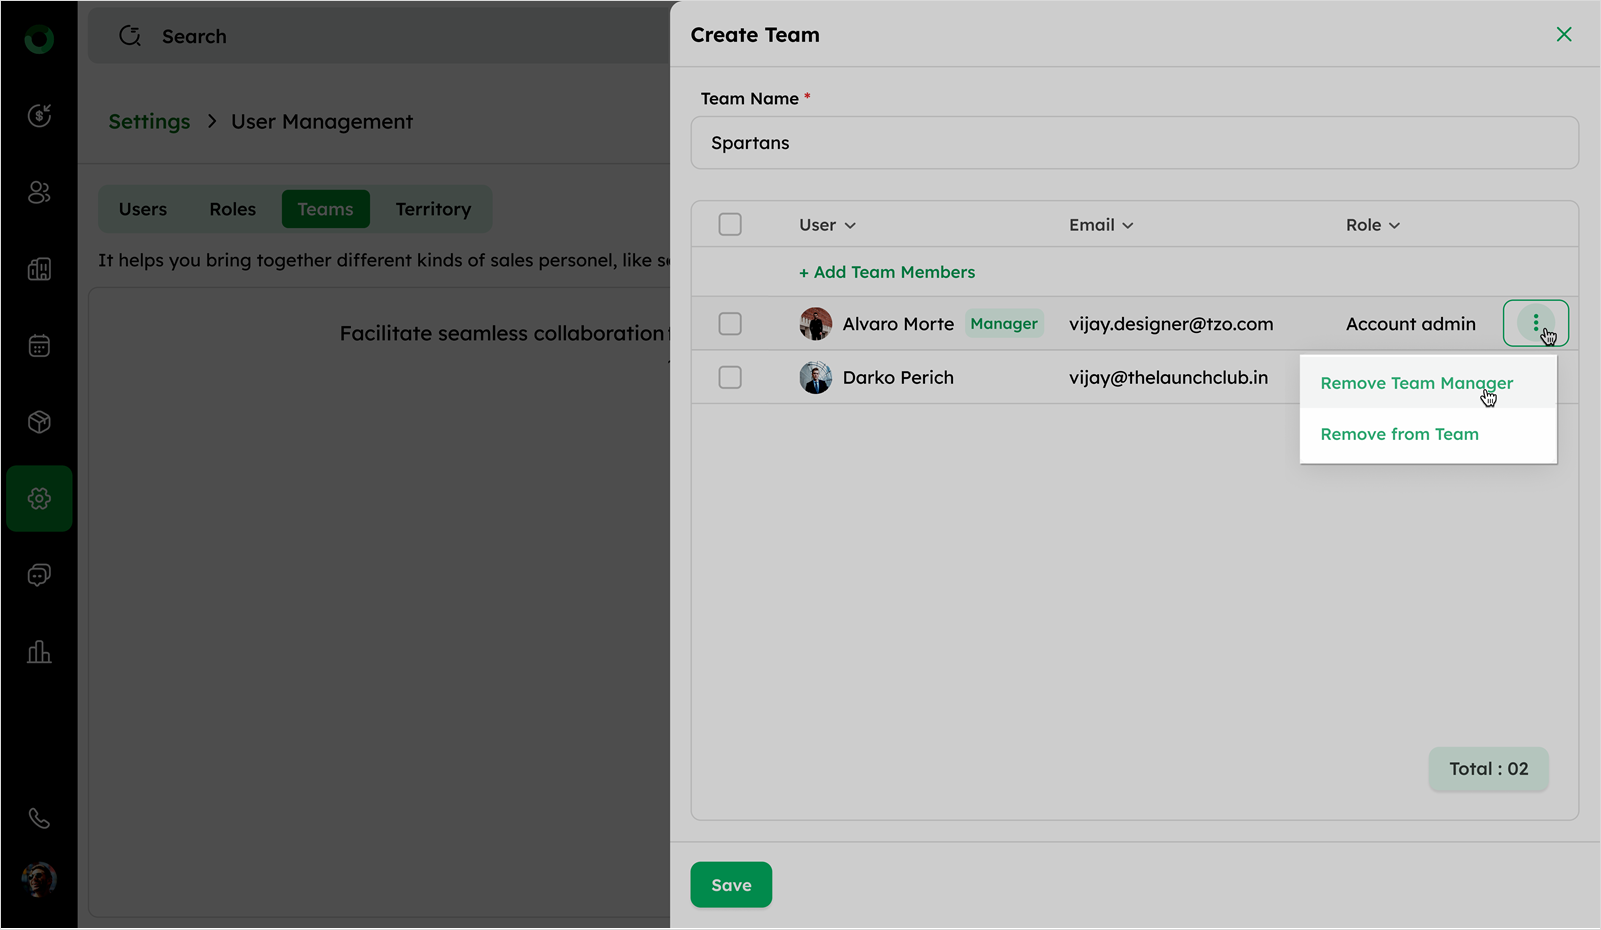This screenshot has width=1601, height=930.
Task: Select Darko Perich's row checkbox
Action: 730,377
